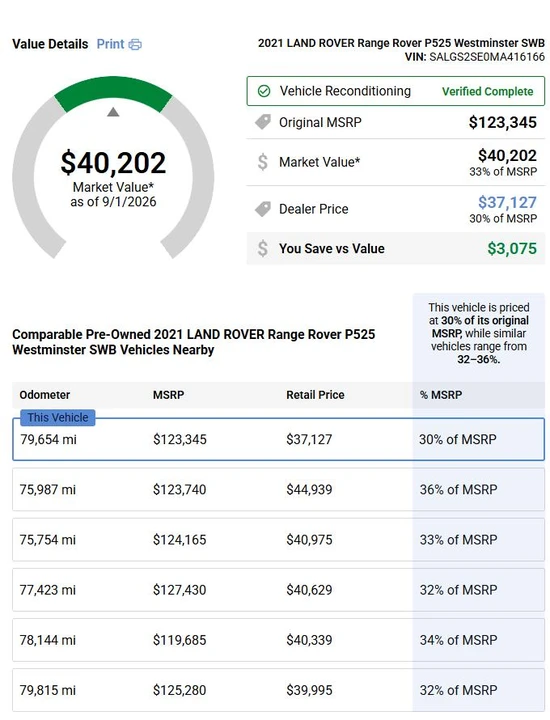
Task: Click the Print link
Action: [x=110, y=44]
